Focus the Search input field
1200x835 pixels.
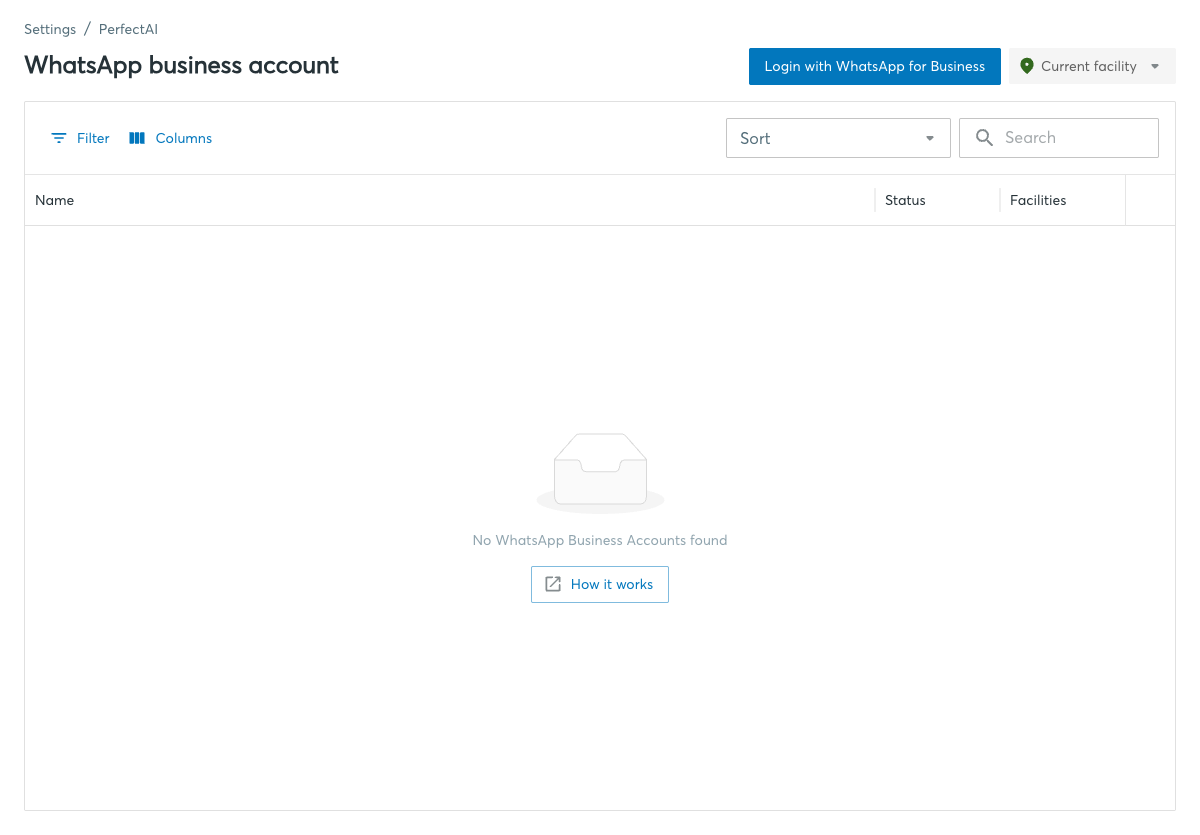(1059, 138)
